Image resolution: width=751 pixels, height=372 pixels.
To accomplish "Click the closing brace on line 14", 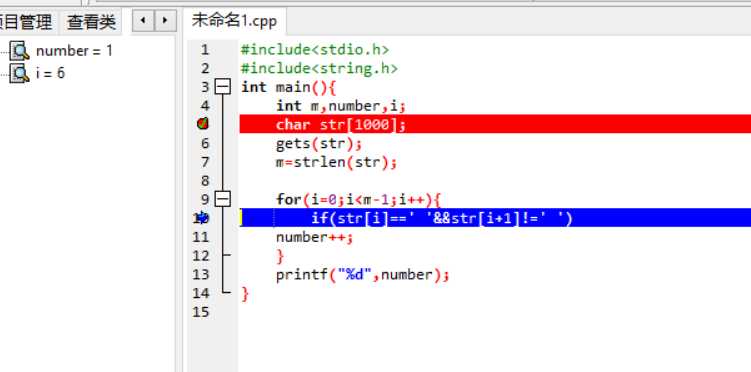I will pos(245,293).
